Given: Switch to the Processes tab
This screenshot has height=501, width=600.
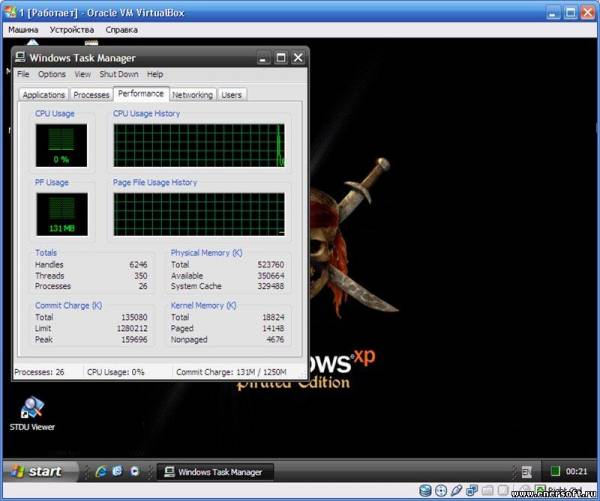Looking at the screenshot, I should pyautogui.click(x=91, y=95).
